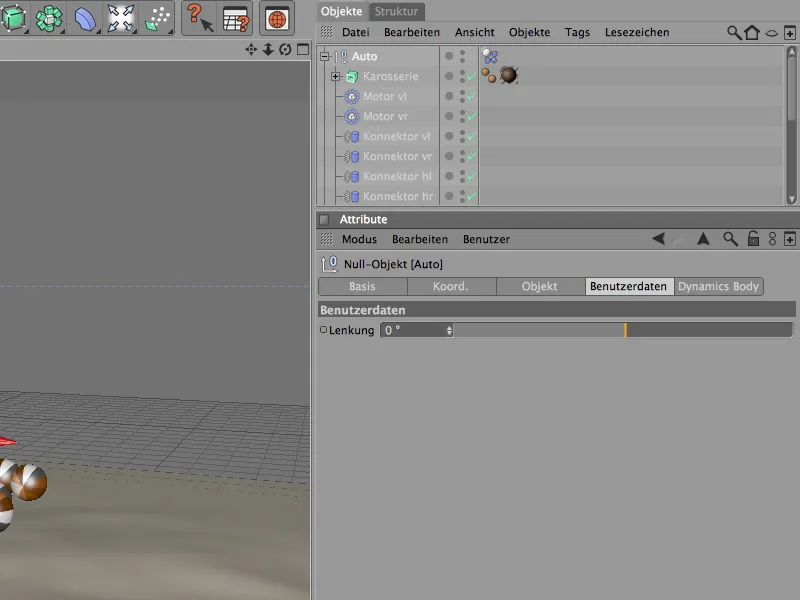Open the context help pointer tool
This screenshot has width=800, height=600.
pos(200,18)
